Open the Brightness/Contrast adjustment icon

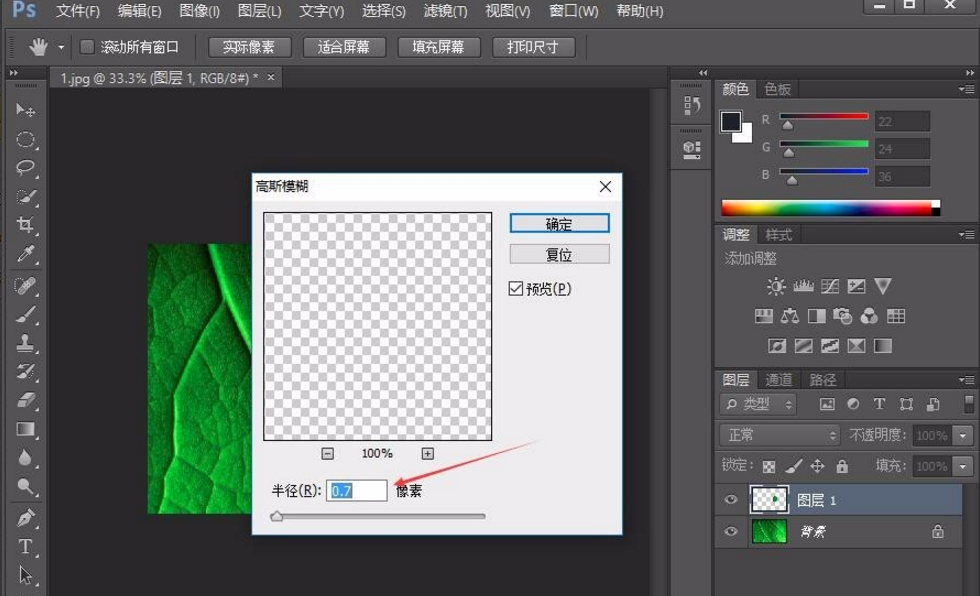point(776,286)
